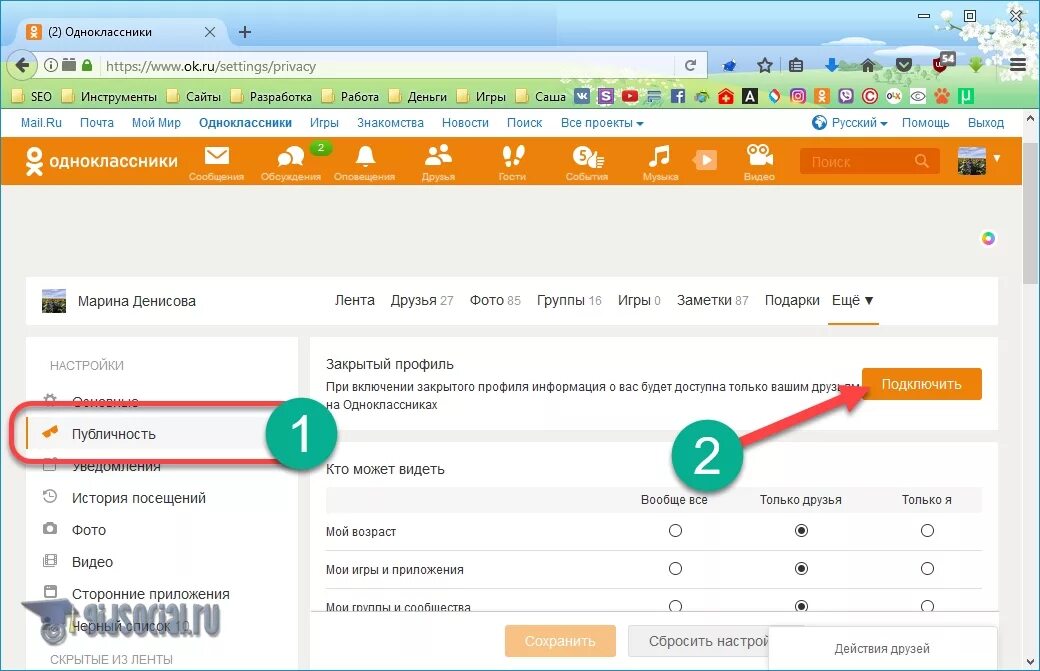
Task: Select Вообще все for Мои игры и приложения
Action: click(675, 568)
